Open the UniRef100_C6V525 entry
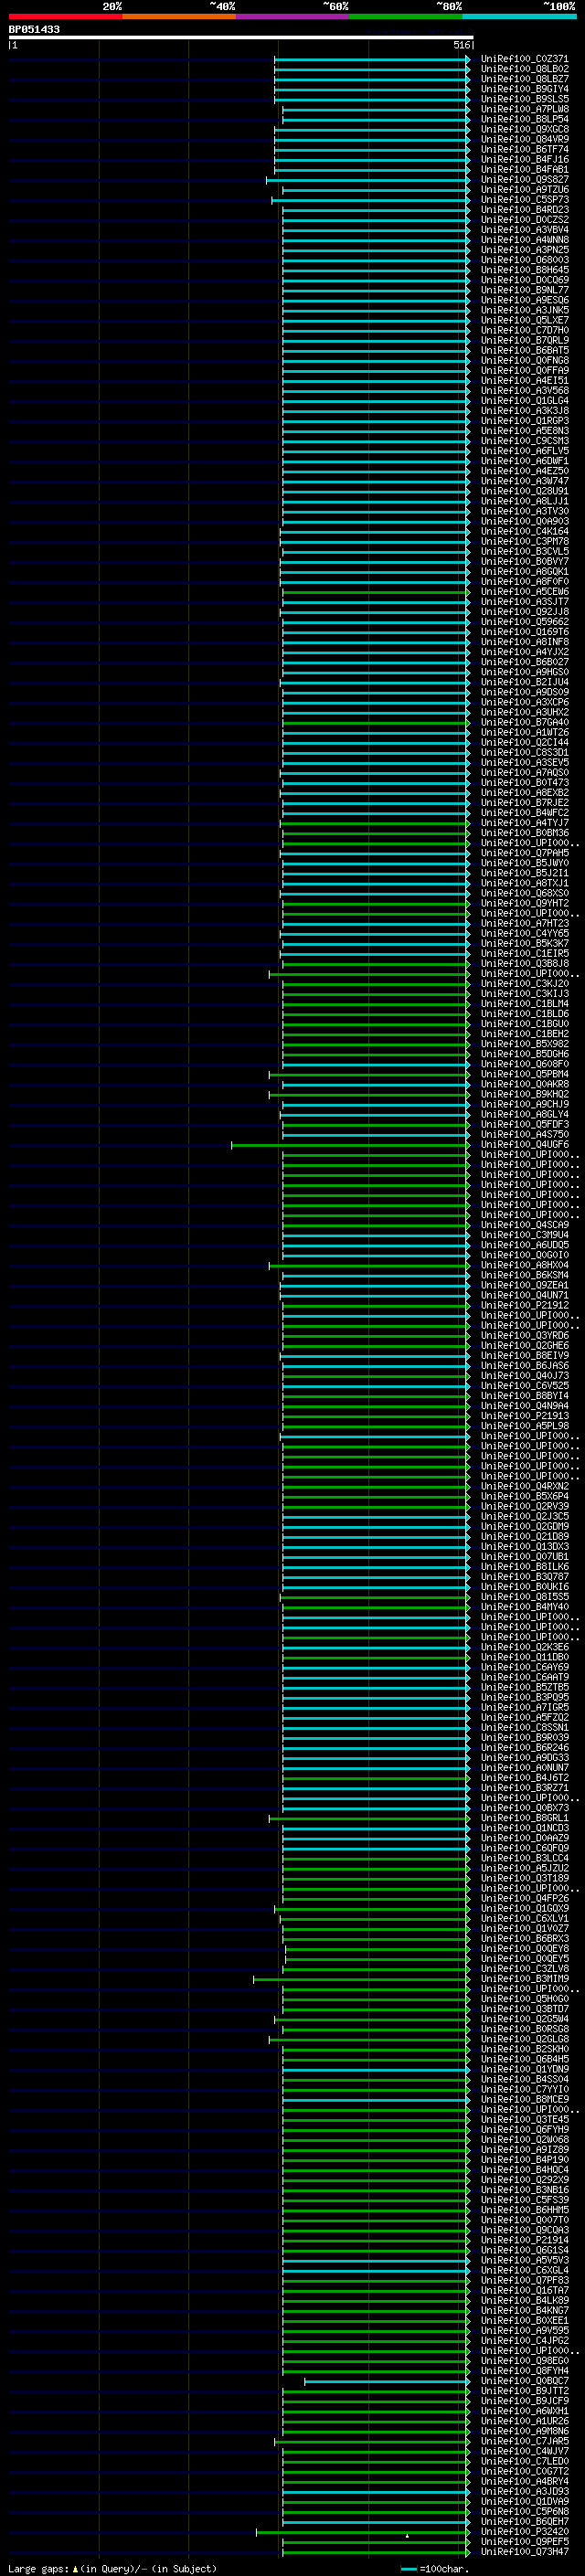 pyautogui.click(x=524, y=1386)
